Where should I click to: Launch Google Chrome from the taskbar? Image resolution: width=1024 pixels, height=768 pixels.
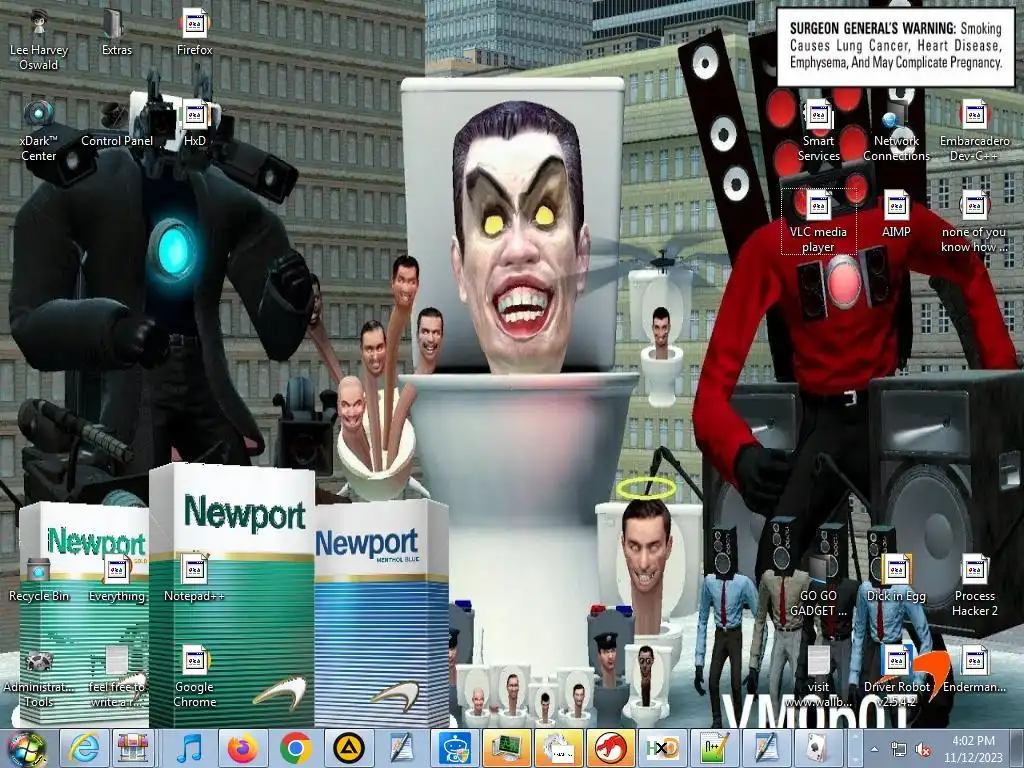(x=295, y=748)
